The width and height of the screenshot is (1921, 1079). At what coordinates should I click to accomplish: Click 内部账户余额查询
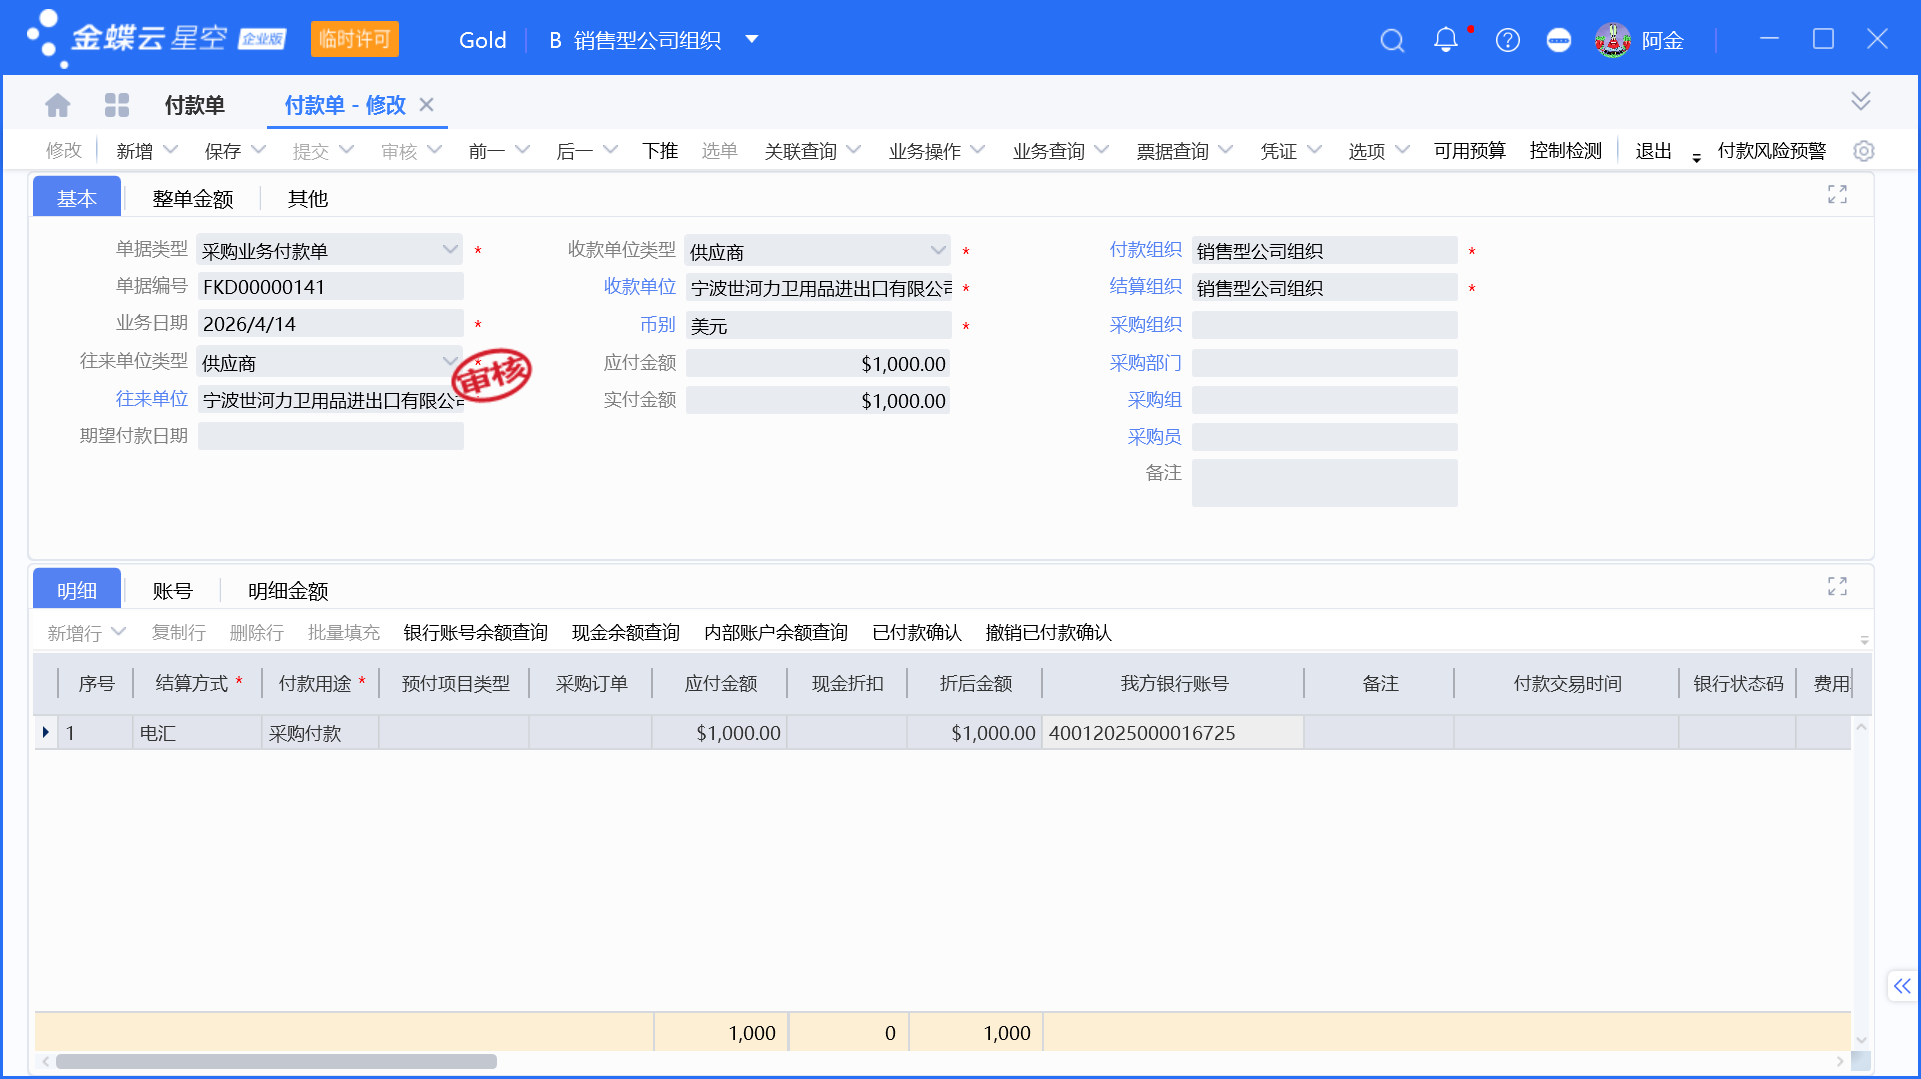[x=775, y=632]
